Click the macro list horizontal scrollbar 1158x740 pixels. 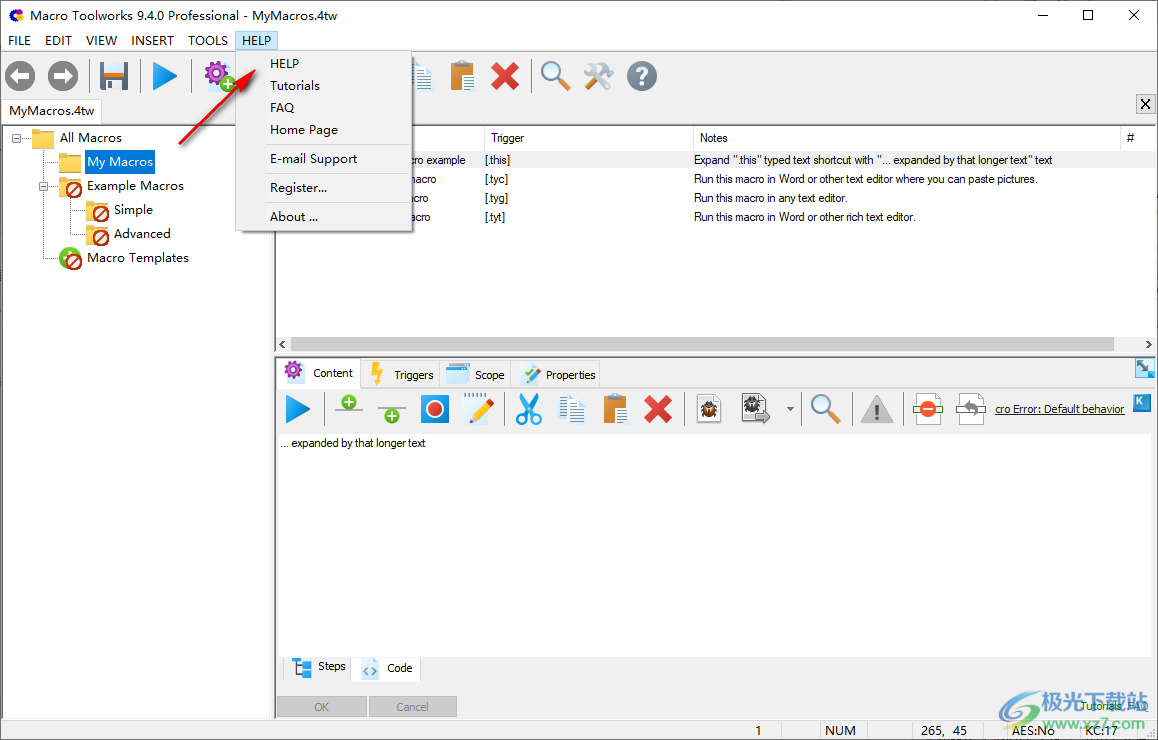click(702, 344)
